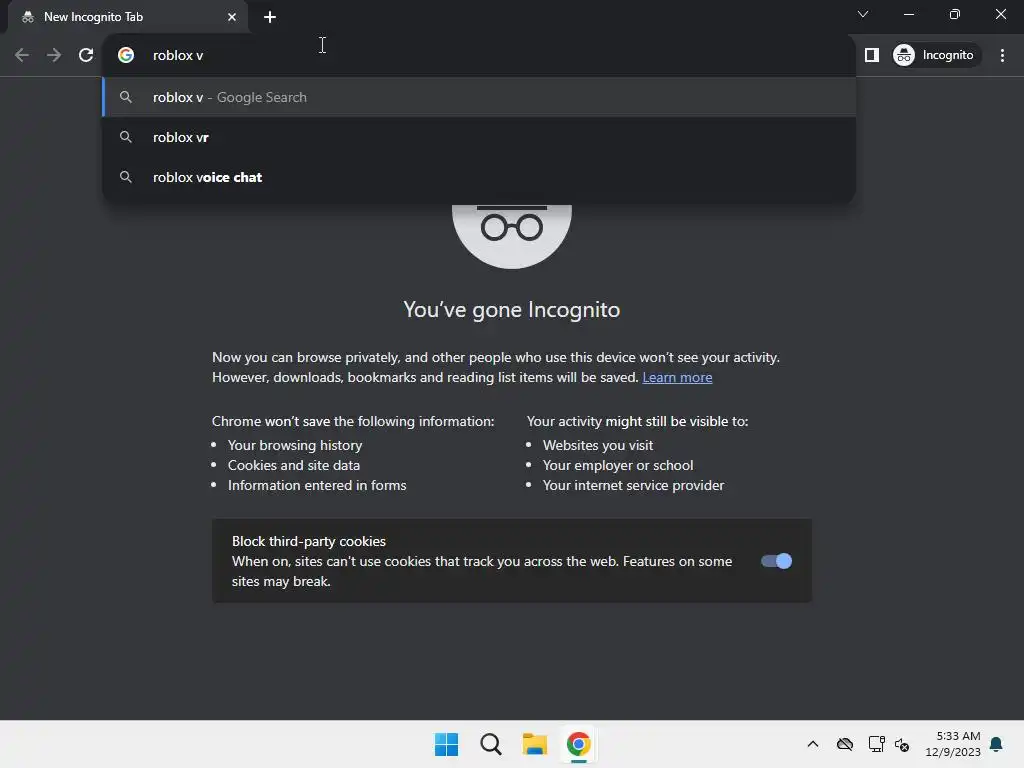Click the forward navigation arrow
Image resolution: width=1024 pixels, height=768 pixels.
point(54,56)
